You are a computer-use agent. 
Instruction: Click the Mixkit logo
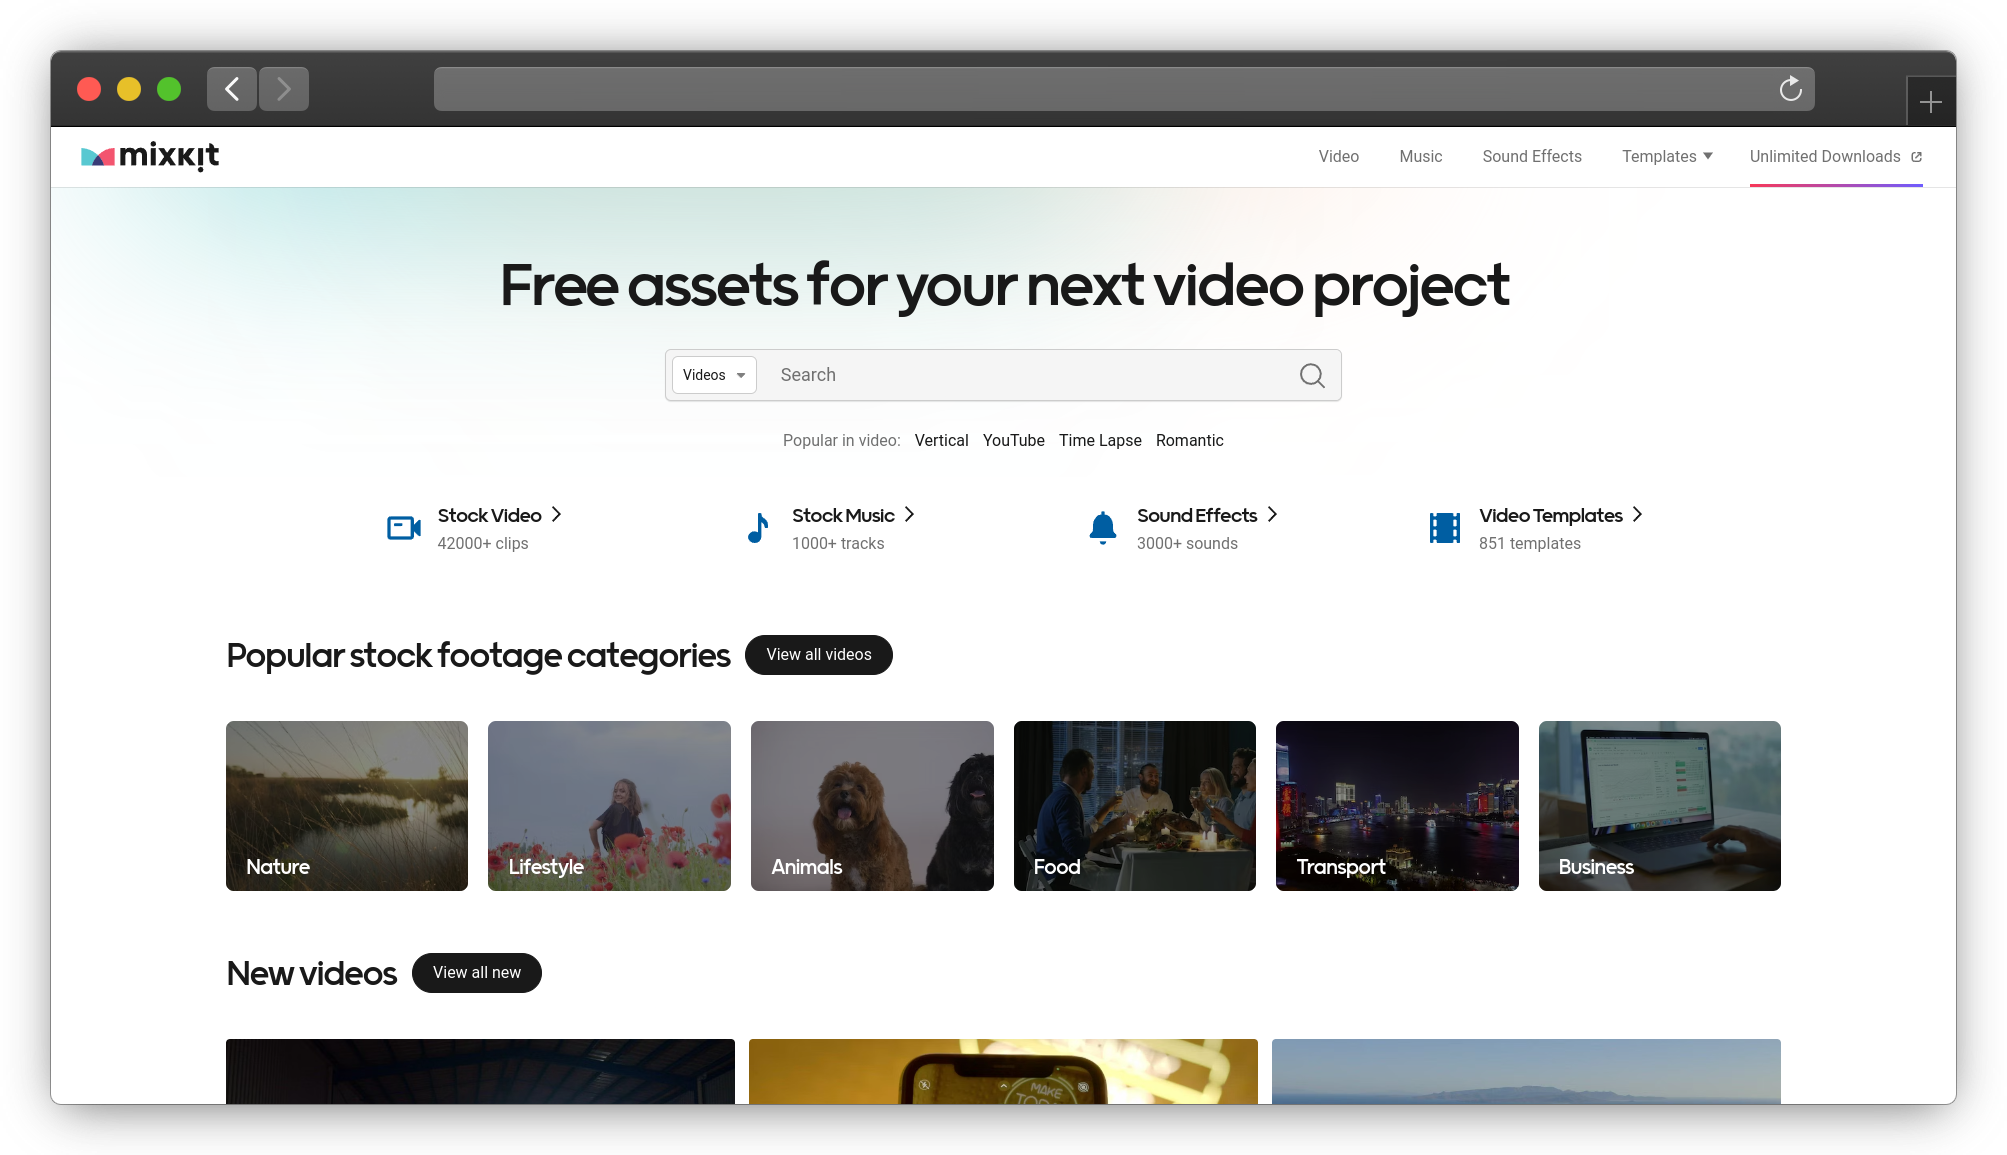click(150, 156)
